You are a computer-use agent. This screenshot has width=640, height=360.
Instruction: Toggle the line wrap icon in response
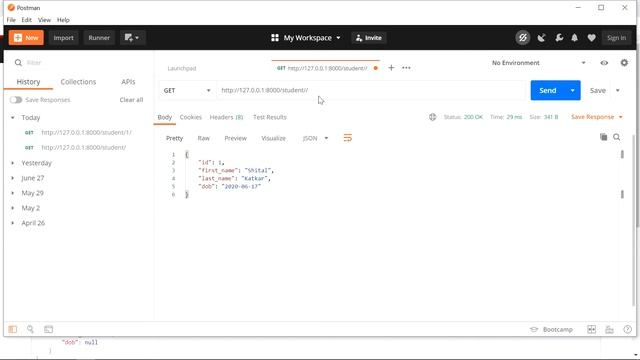347,138
